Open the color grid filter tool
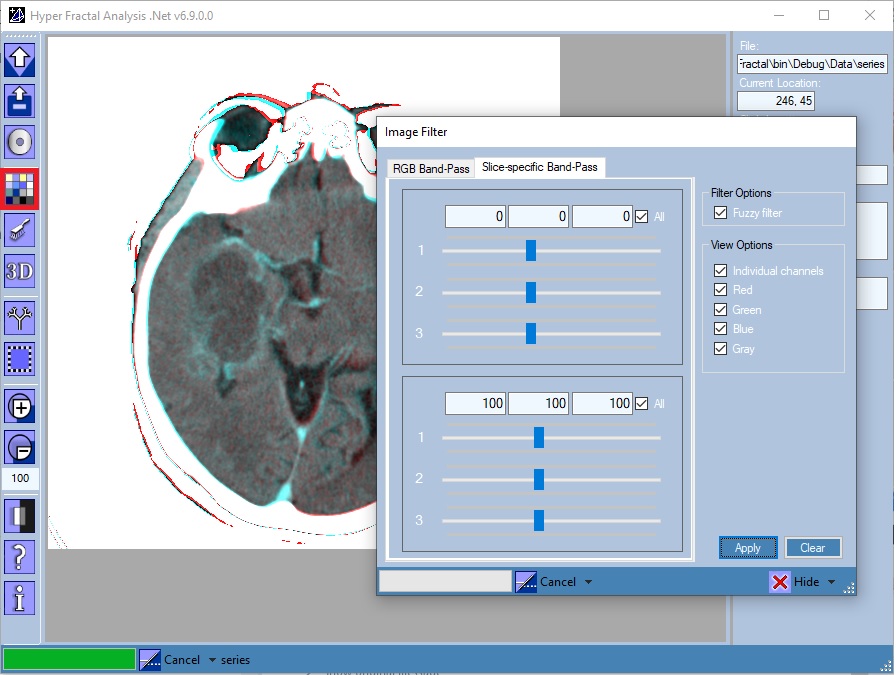The width and height of the screenshot is (896, 675). (20, 187)
